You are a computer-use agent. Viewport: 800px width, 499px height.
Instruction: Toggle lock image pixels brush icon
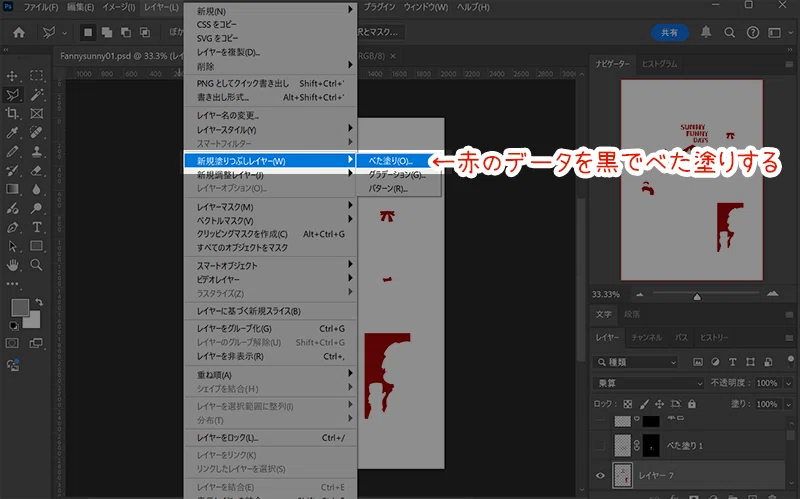click(644, 404)
